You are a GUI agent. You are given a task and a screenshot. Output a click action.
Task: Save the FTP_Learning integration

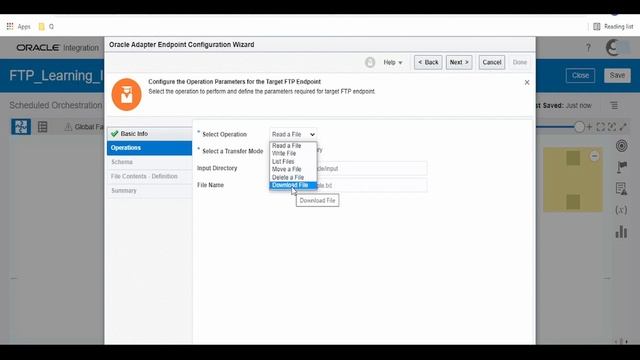pyautogui.click(x=617, y=76)
